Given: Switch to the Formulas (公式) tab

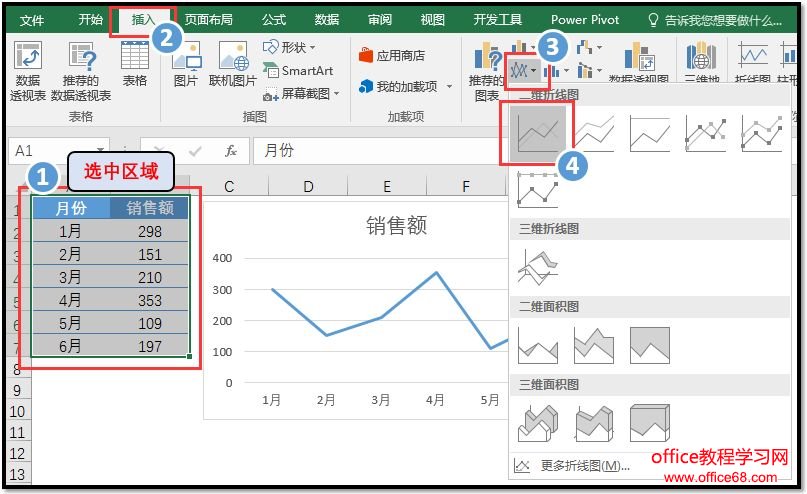Looking at the screenshot, I should point(273,20).
